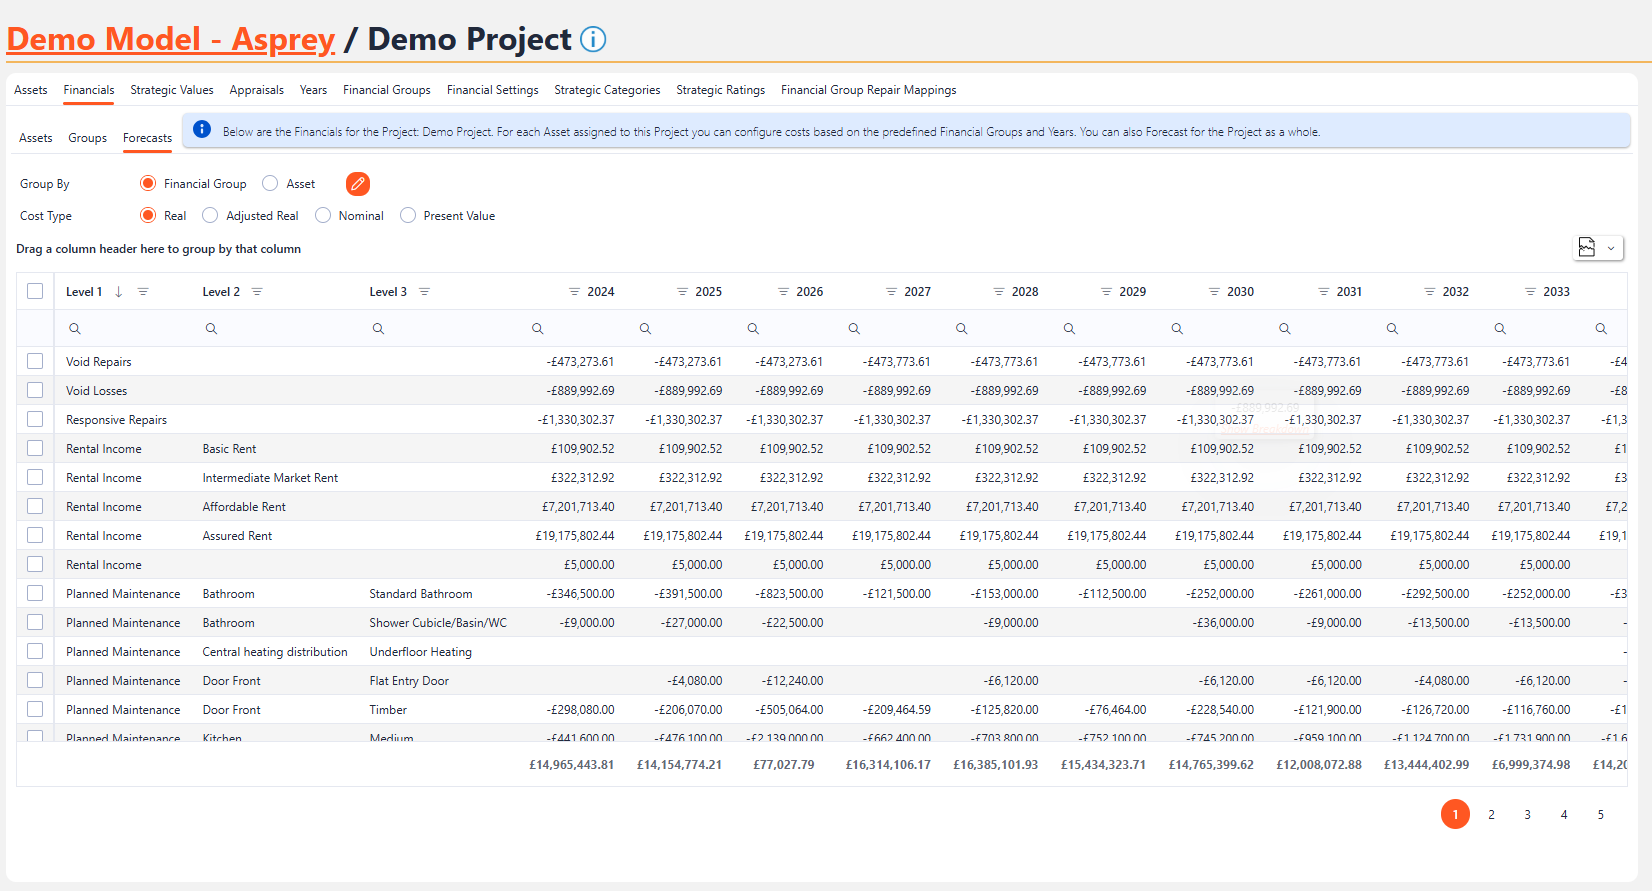The height and width of the screenshot is (891, 1652).
Task: Open the 2028 column filter menu
Action: [998, 292]
